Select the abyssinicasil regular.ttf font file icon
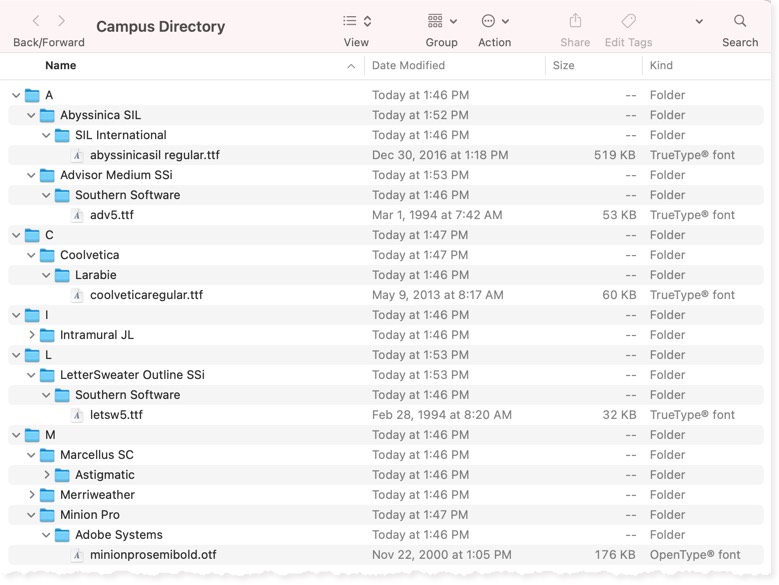 pyautogui.click(x=77, y=155)
